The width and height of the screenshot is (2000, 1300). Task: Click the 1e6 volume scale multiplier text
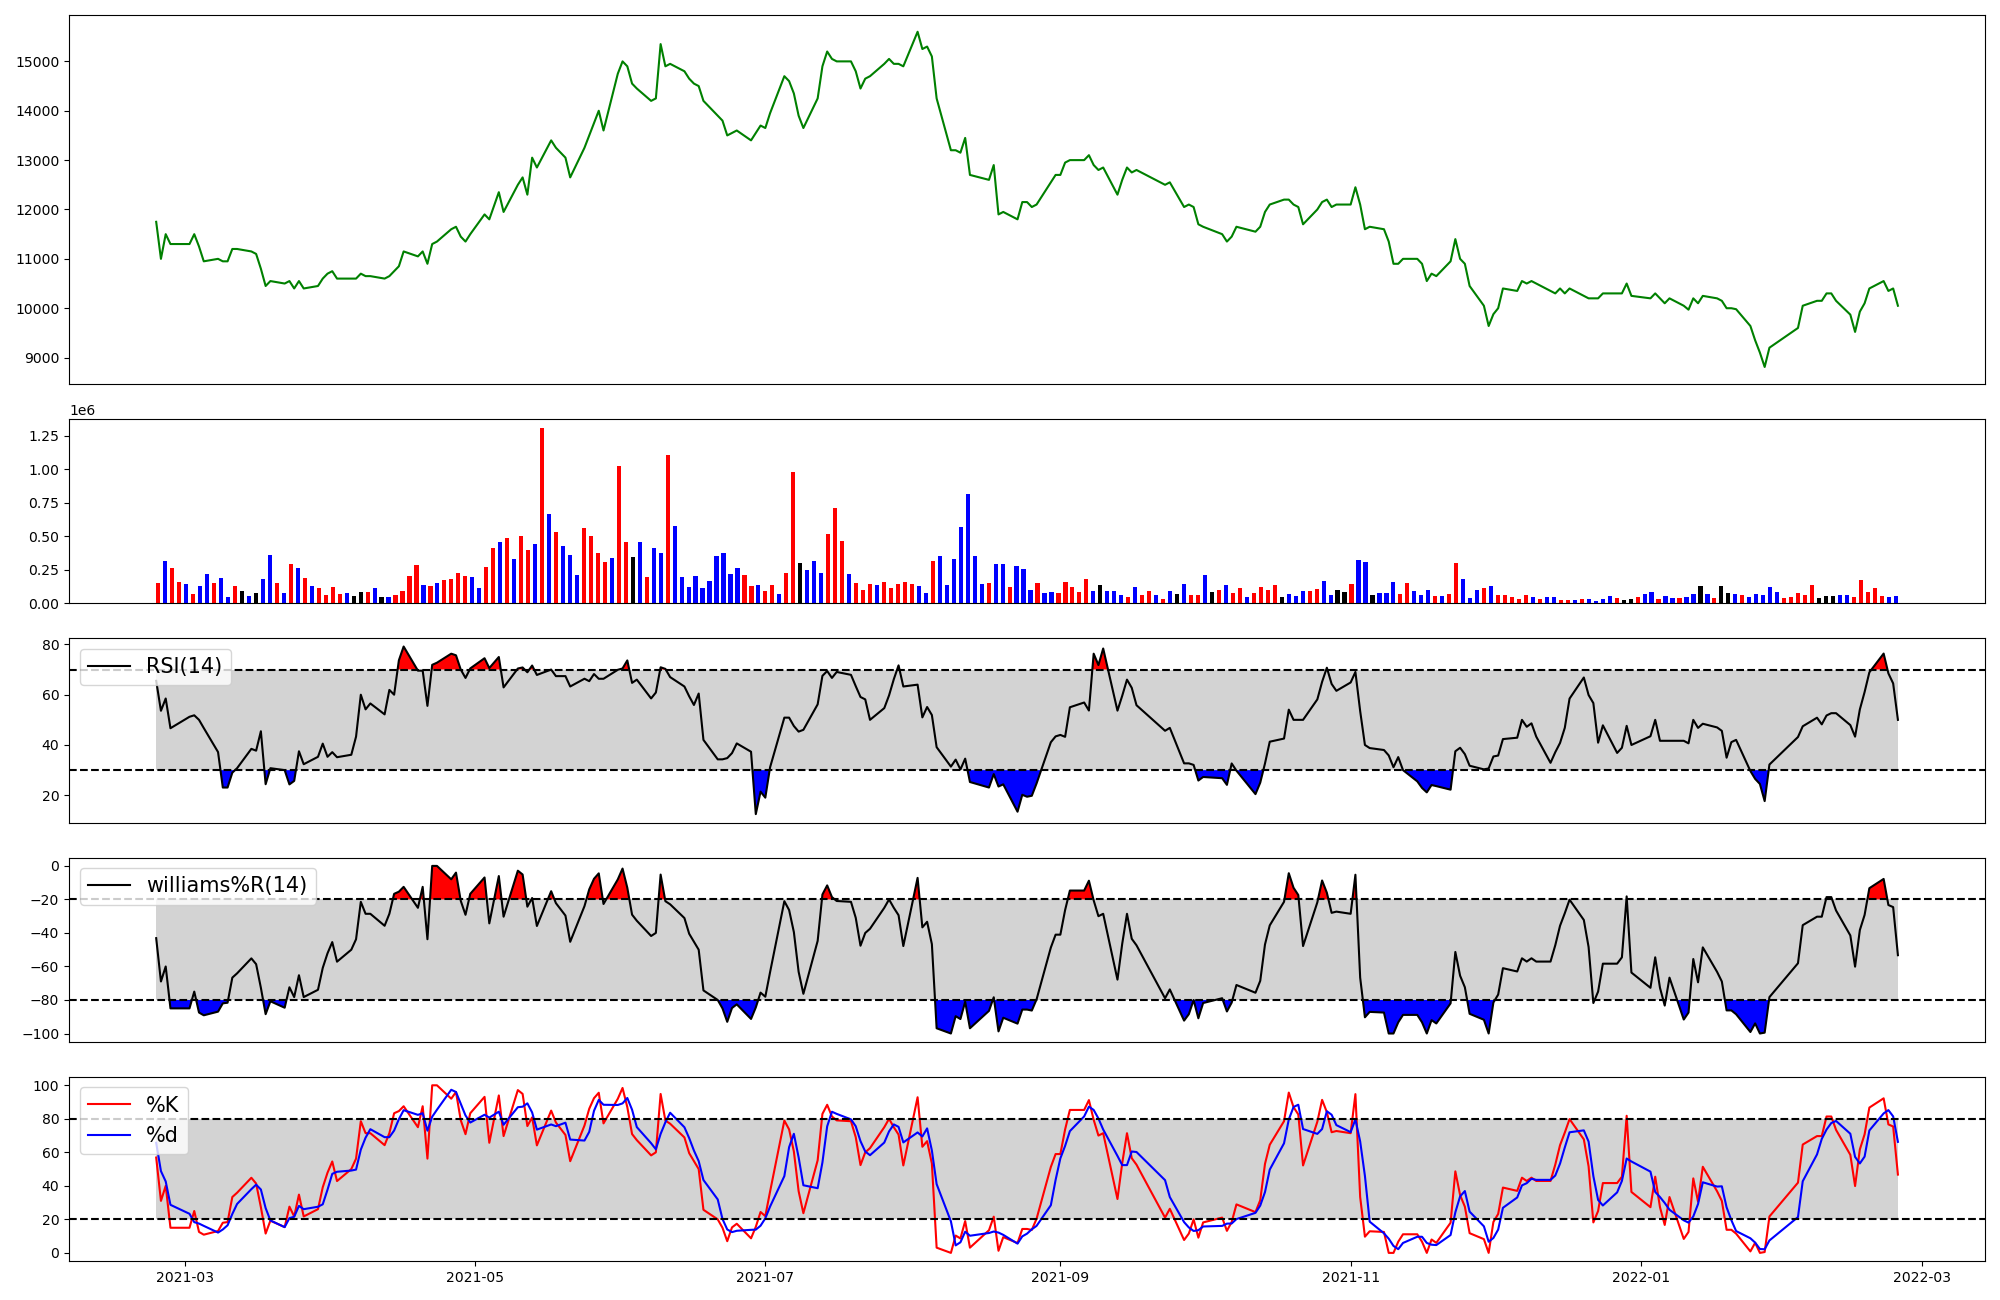pyautogui.click(x=82, y=411)
